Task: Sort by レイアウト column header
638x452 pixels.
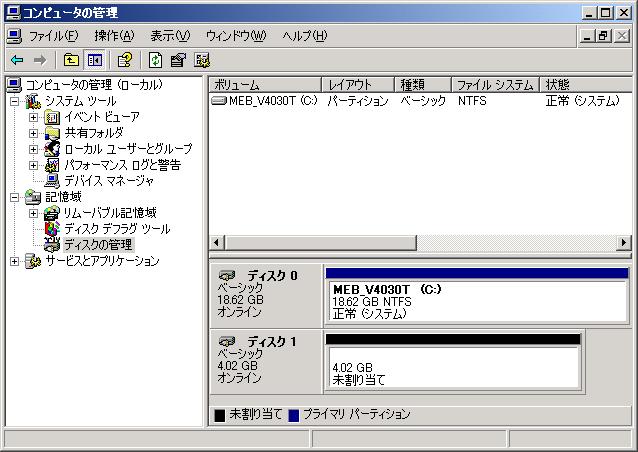Action: pyautogui.click(x=358, y=85)
